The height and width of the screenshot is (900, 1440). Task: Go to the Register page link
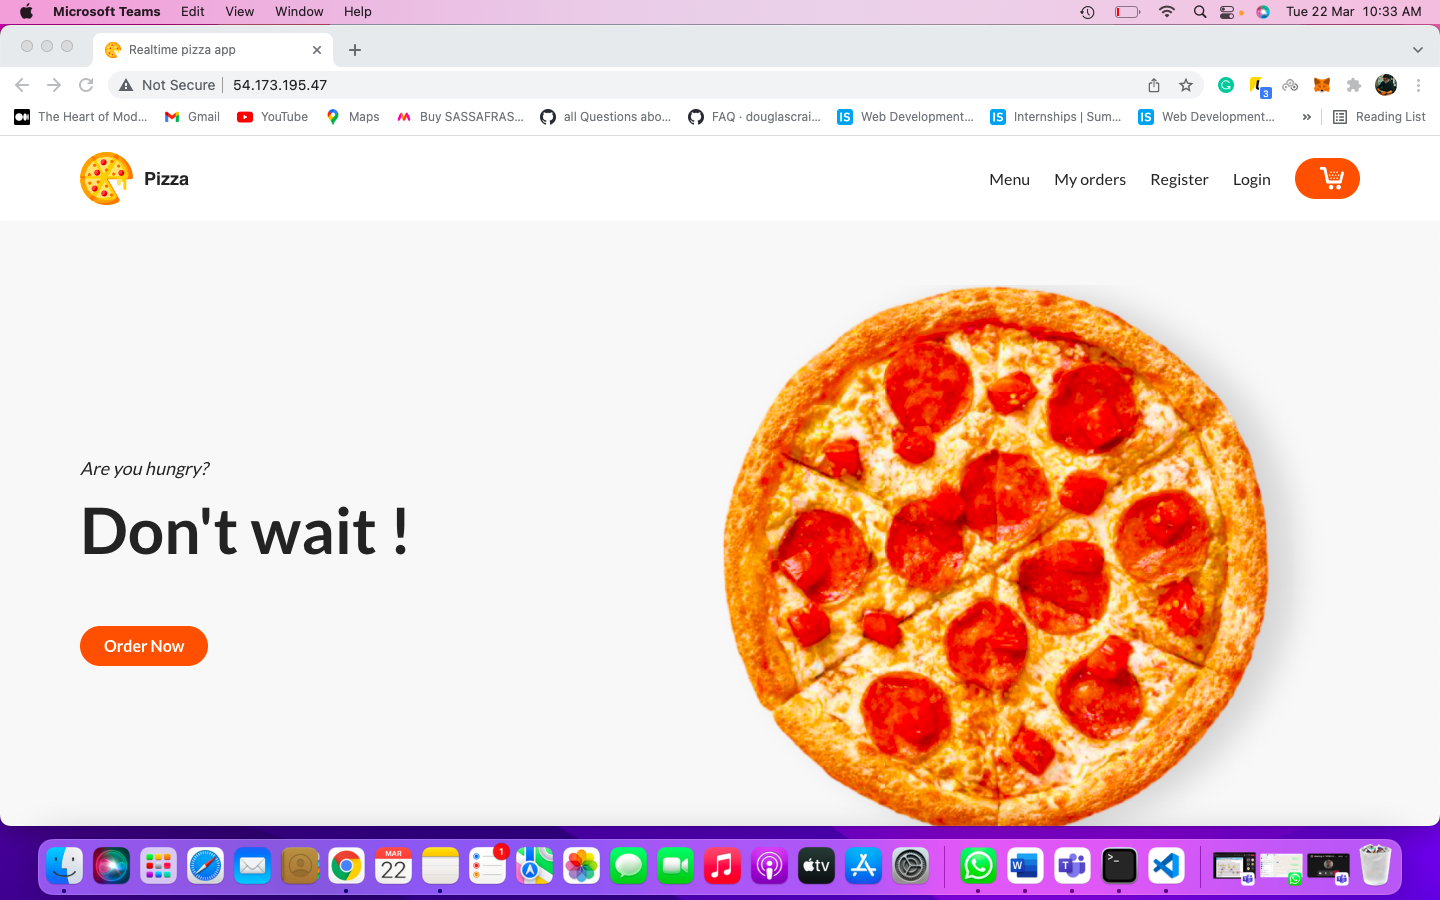[x=1179, y=180]
